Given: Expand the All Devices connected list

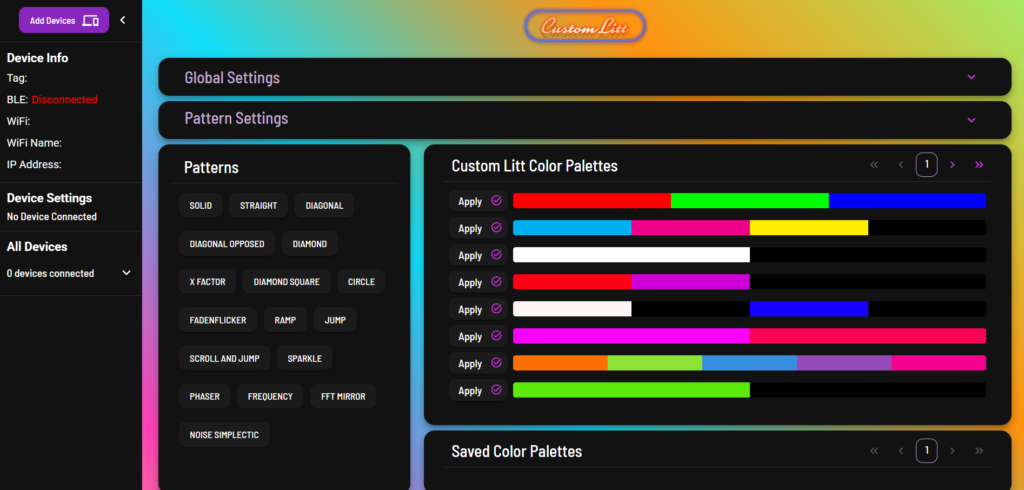Looking at the screenshot, I should coord(126,273).
